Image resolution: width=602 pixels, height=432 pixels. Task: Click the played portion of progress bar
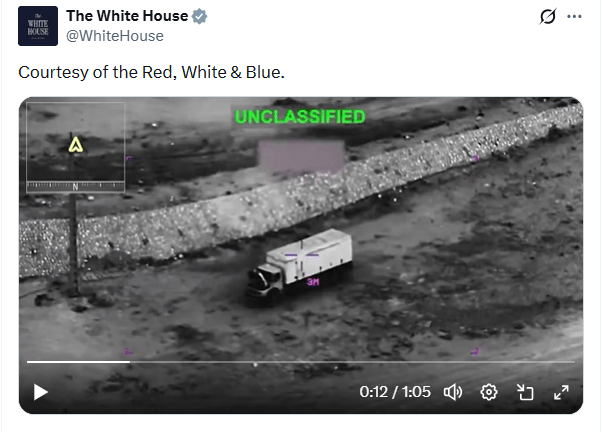point(78,362)
